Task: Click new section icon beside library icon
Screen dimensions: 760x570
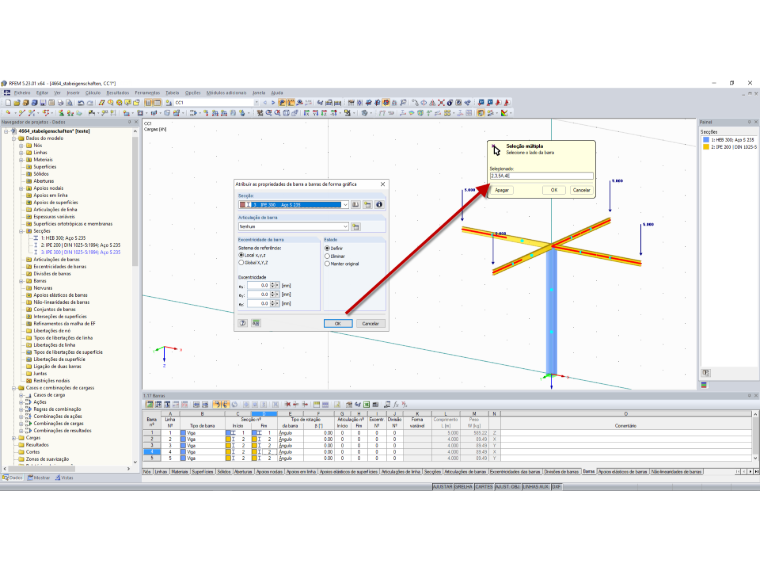Action: click(367, 205)
